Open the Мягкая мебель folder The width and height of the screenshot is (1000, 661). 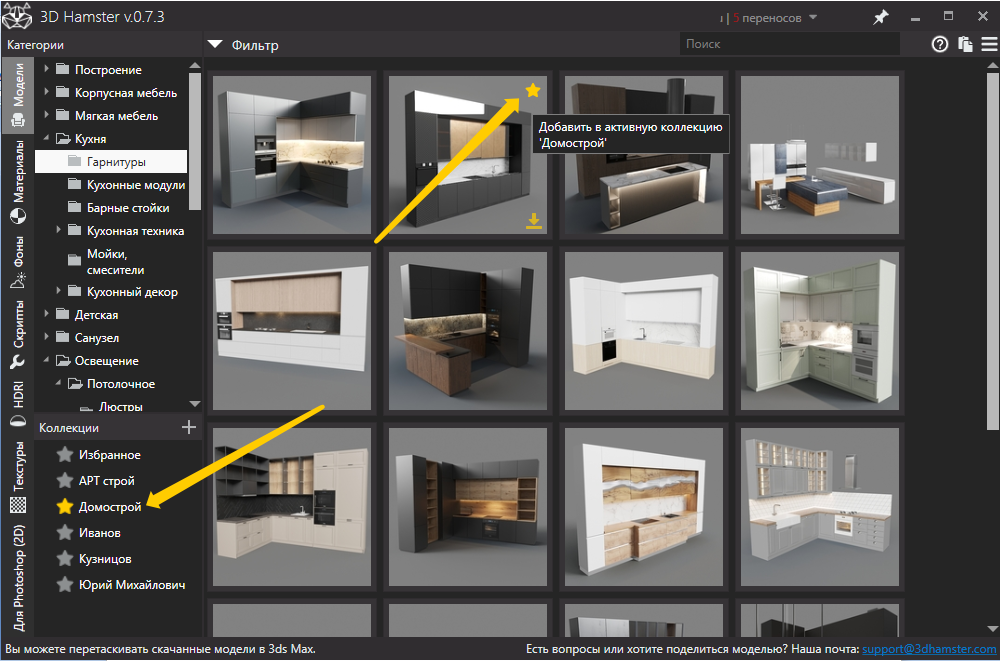click(x=116, y=115)
